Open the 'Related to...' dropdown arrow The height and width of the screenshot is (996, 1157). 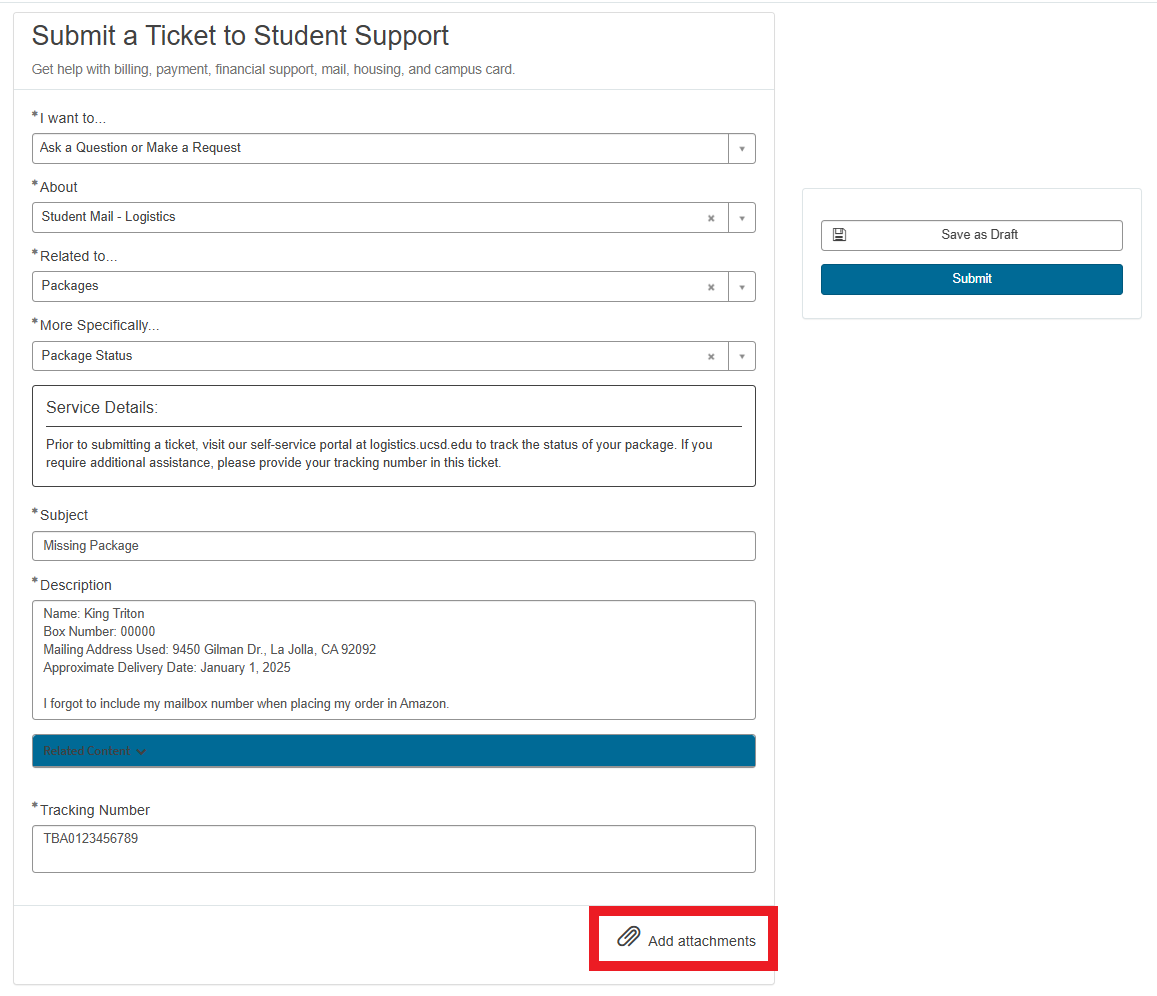[x=742, y=287]
